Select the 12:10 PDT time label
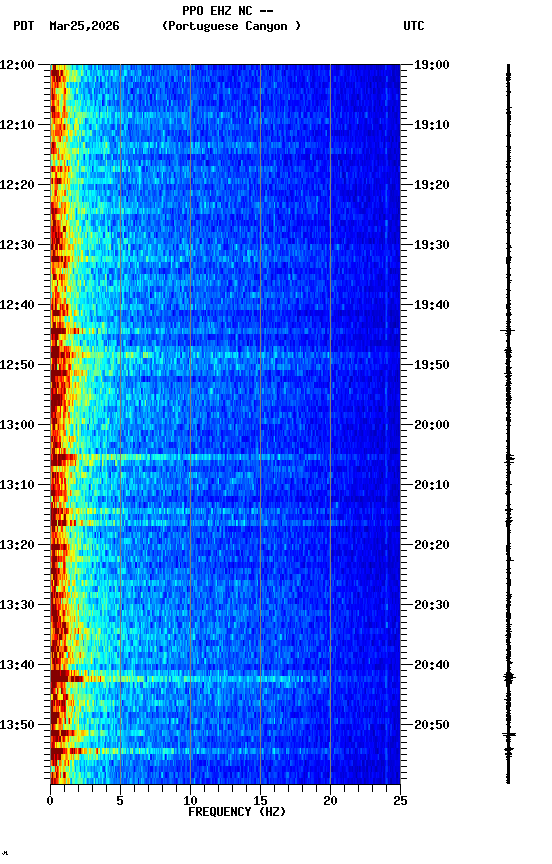This screenshot has height=864, width=552. (x=17, y=125)
